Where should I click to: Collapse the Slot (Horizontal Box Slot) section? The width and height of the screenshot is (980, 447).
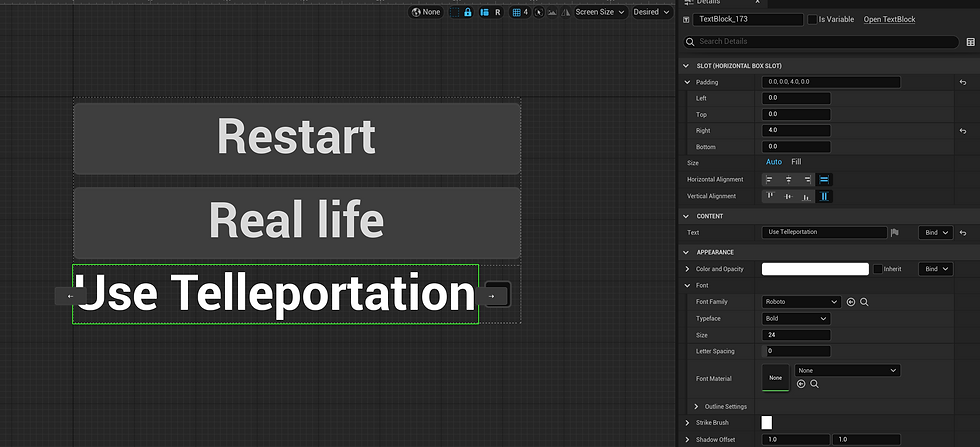(x=687, y=66)
